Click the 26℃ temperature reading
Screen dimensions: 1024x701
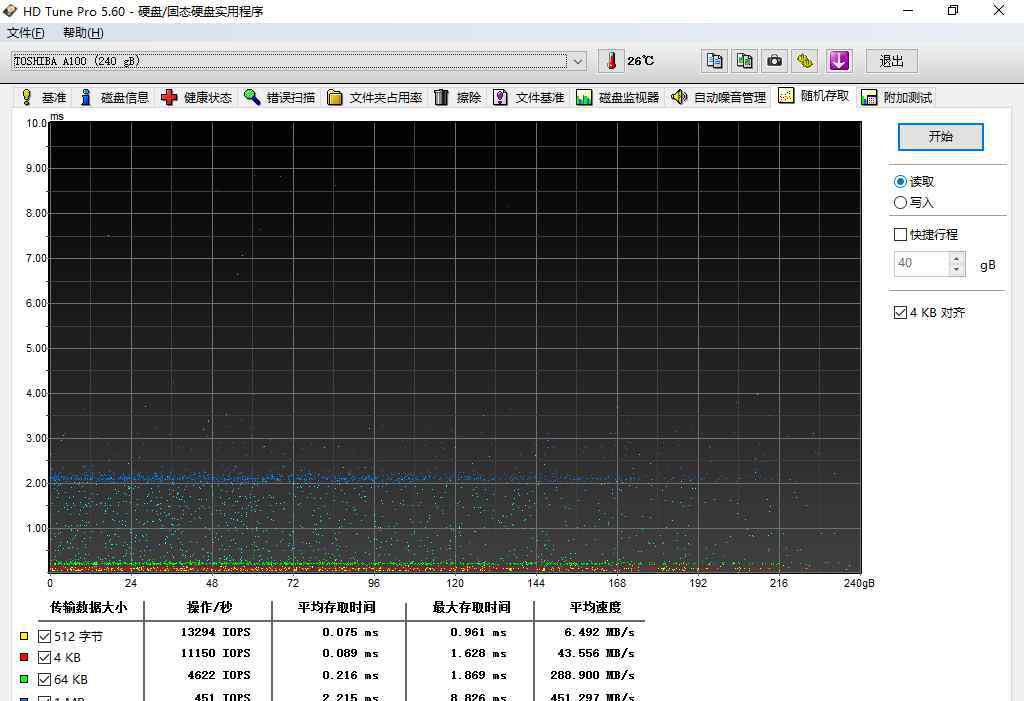[x=641, y=61]
